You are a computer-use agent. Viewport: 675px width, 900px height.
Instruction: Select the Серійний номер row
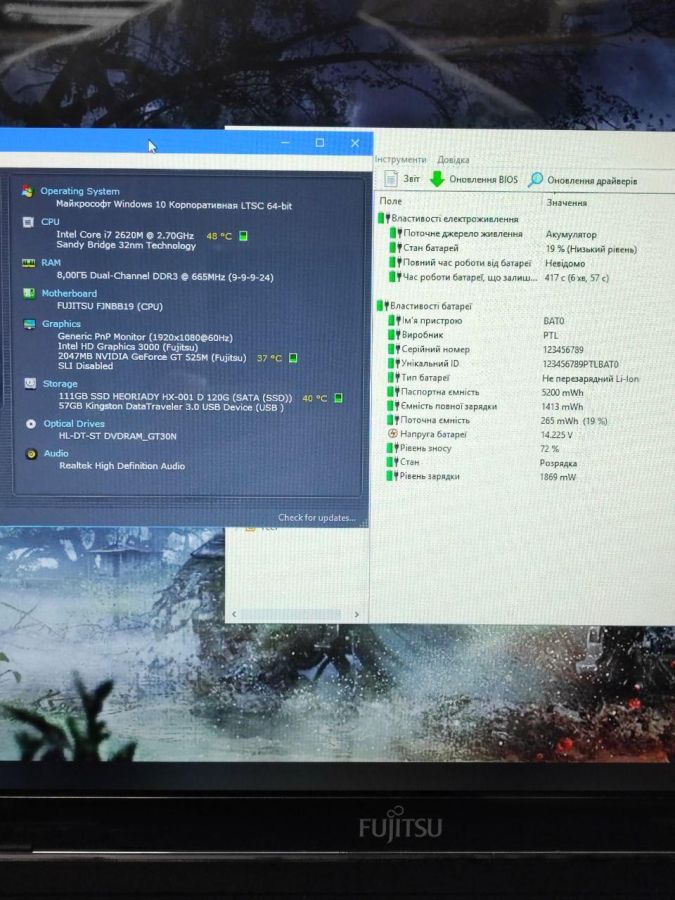point(487,349)
